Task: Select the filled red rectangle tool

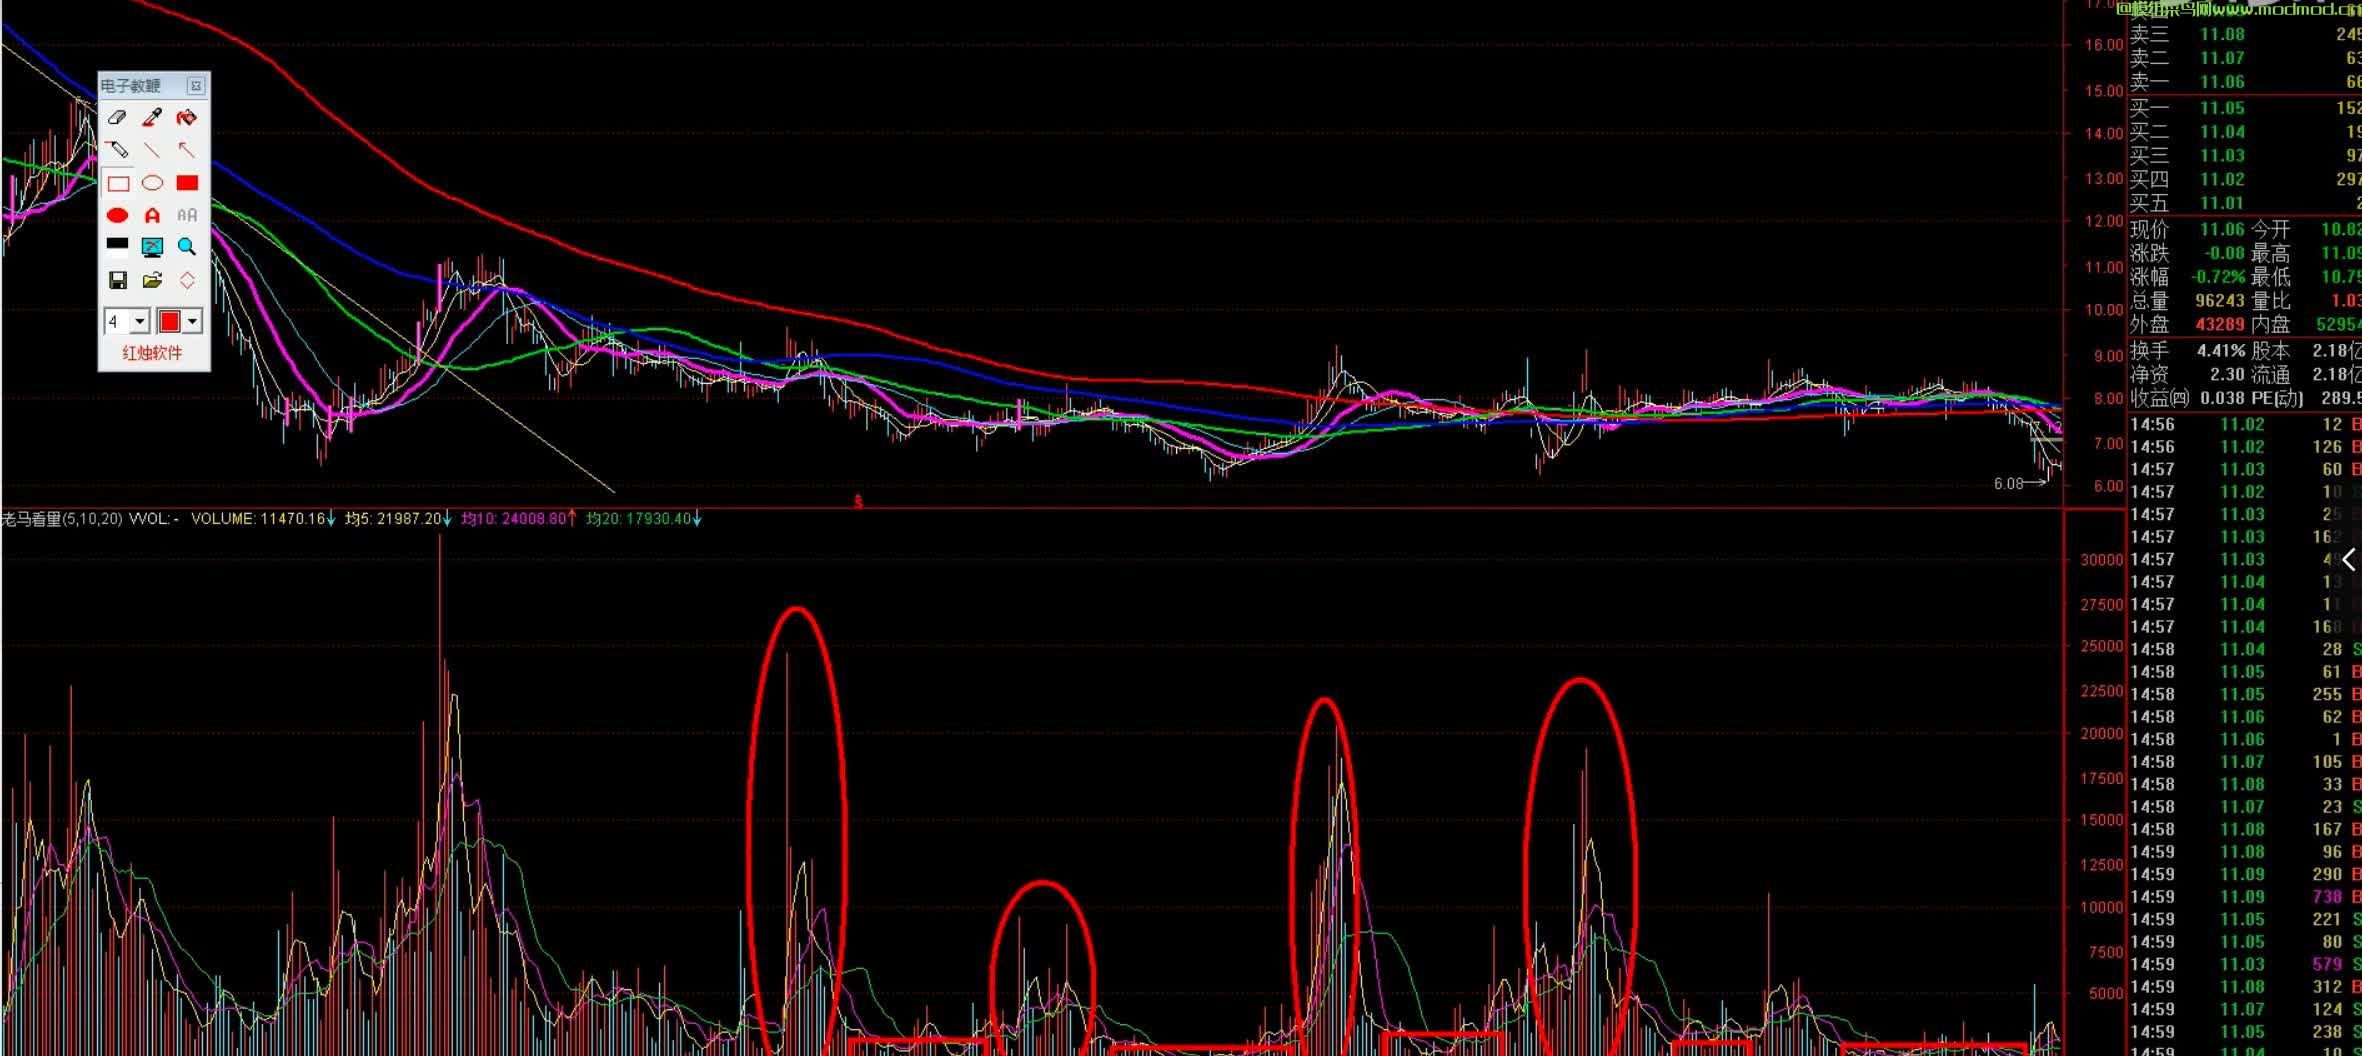Action: 187,183
